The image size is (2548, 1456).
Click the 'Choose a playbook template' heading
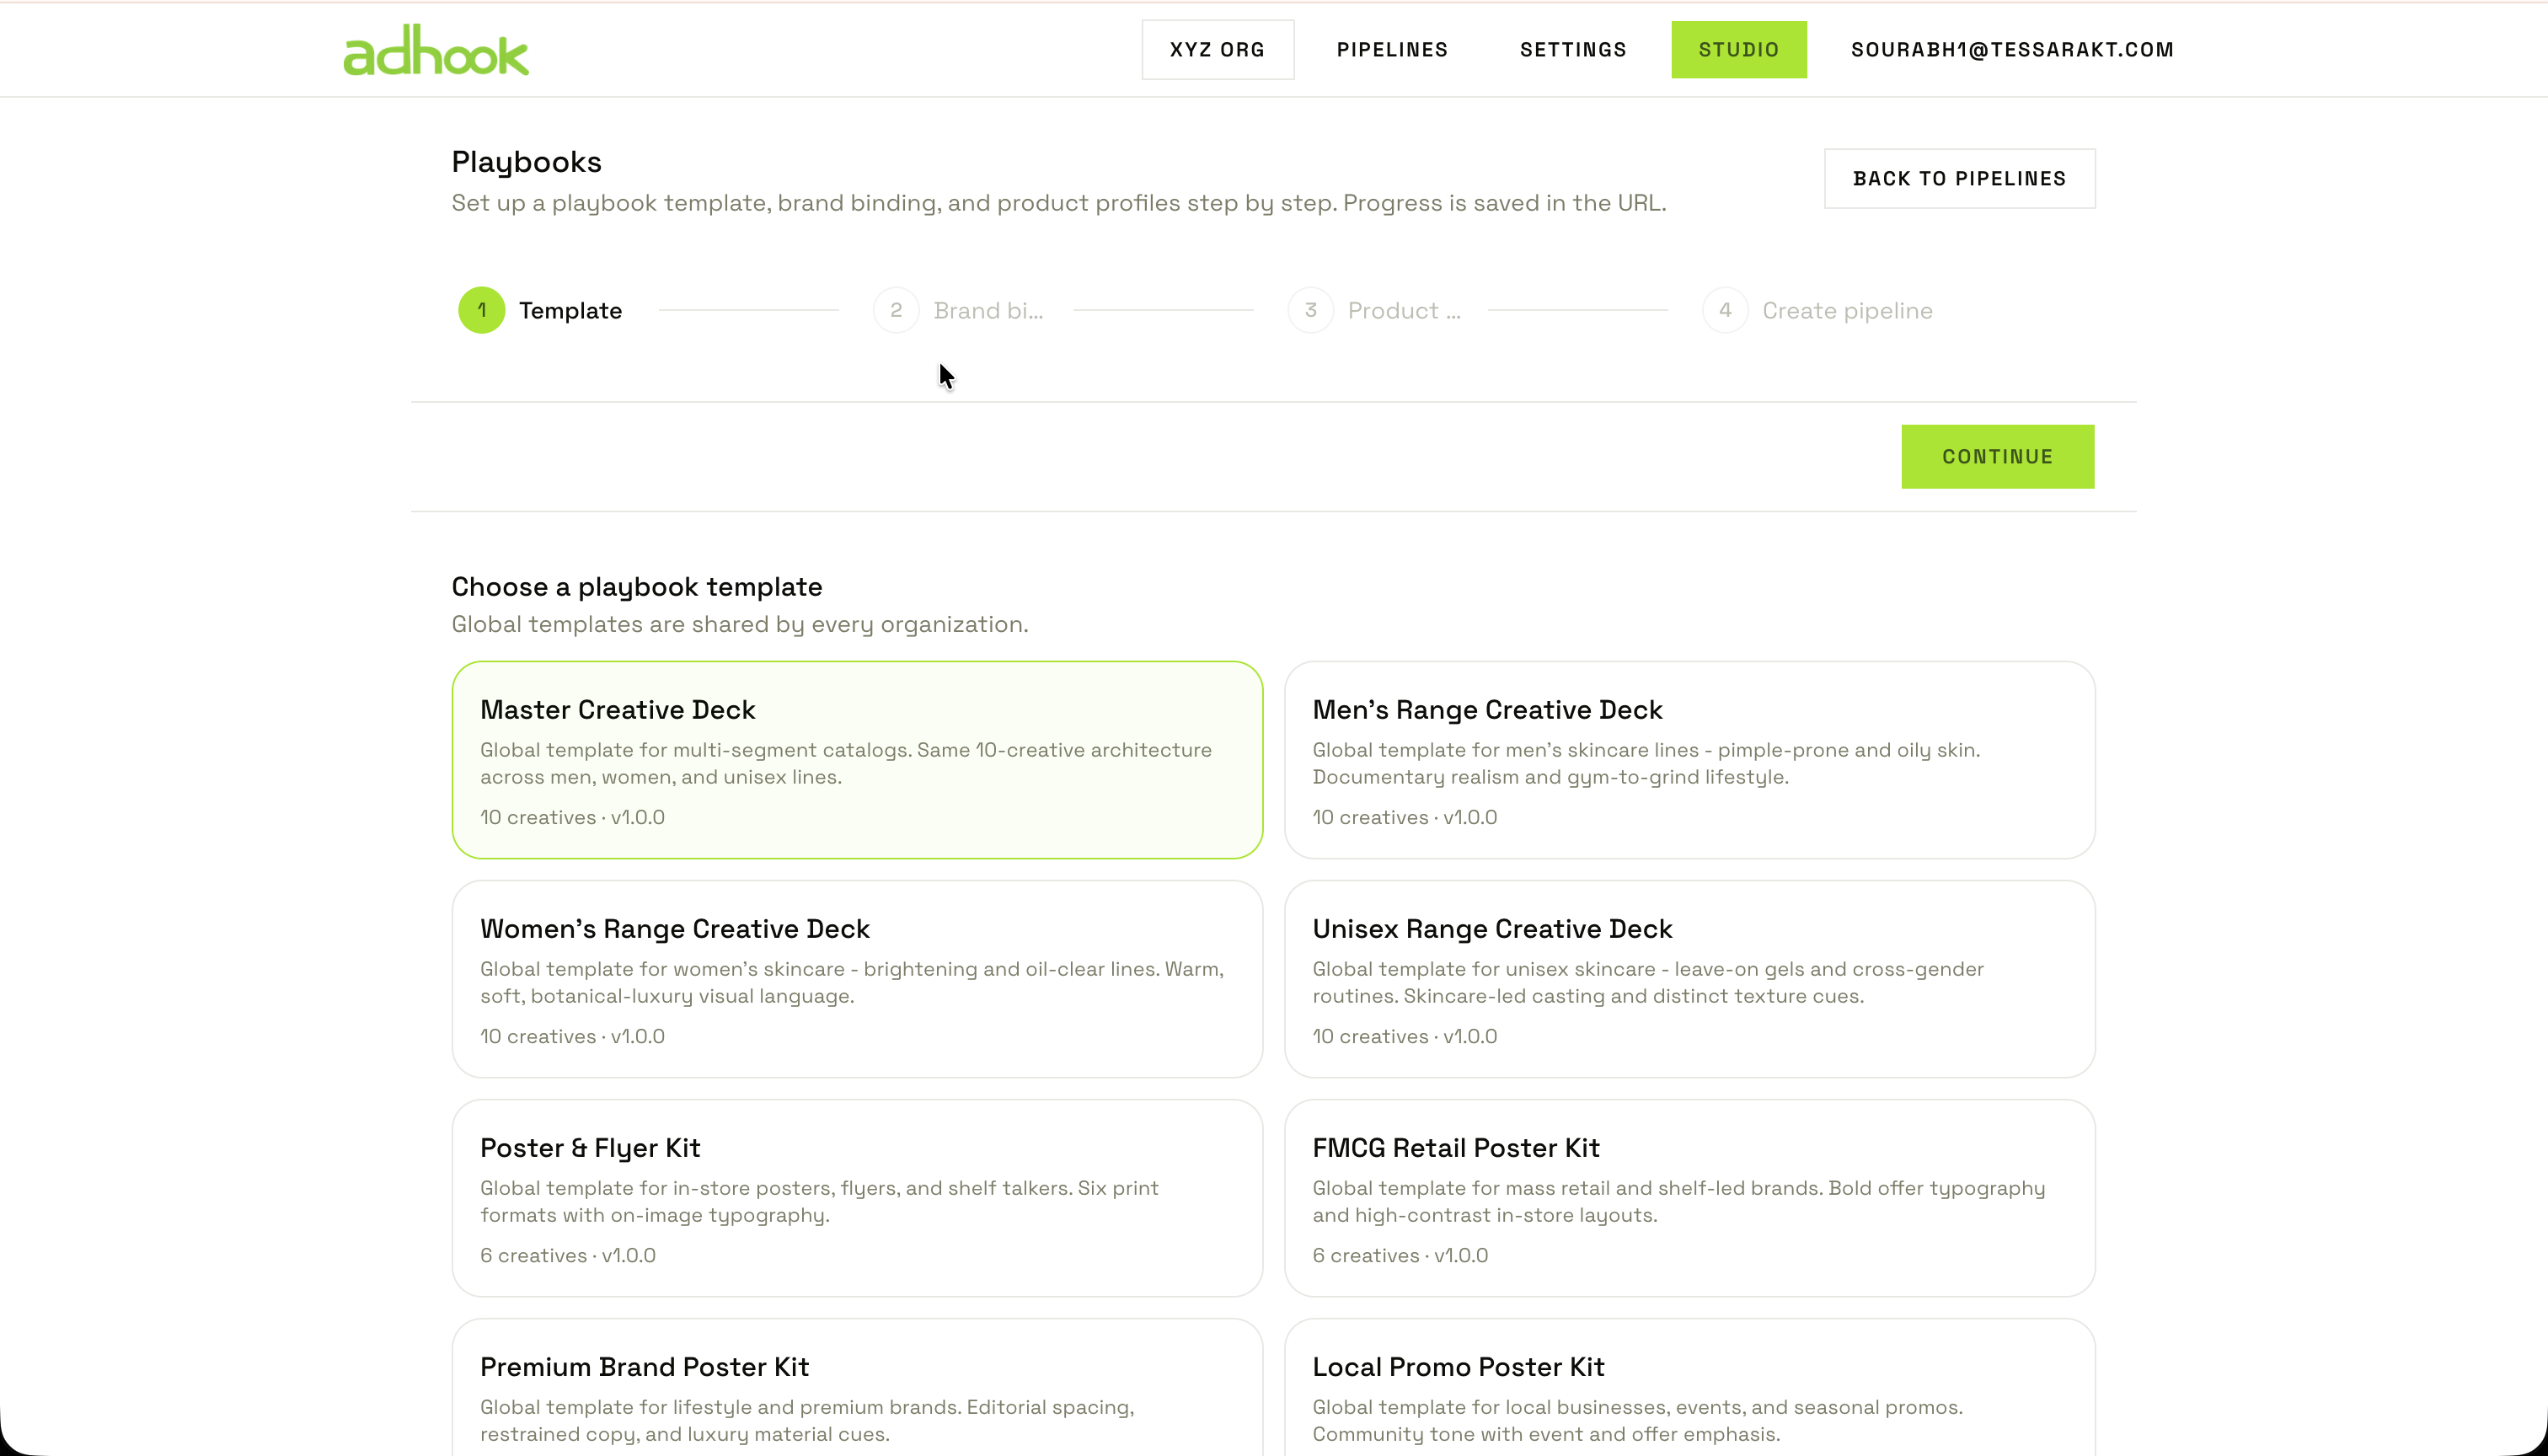636,587
